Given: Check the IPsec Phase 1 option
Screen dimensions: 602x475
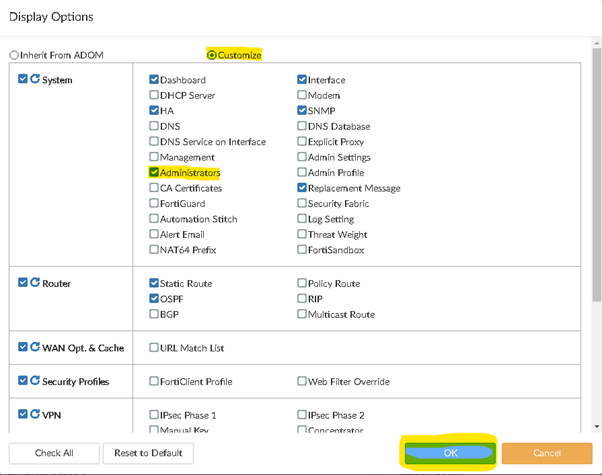Looking at the screenshot, I should pyautogui.click(x=154, y=414).
